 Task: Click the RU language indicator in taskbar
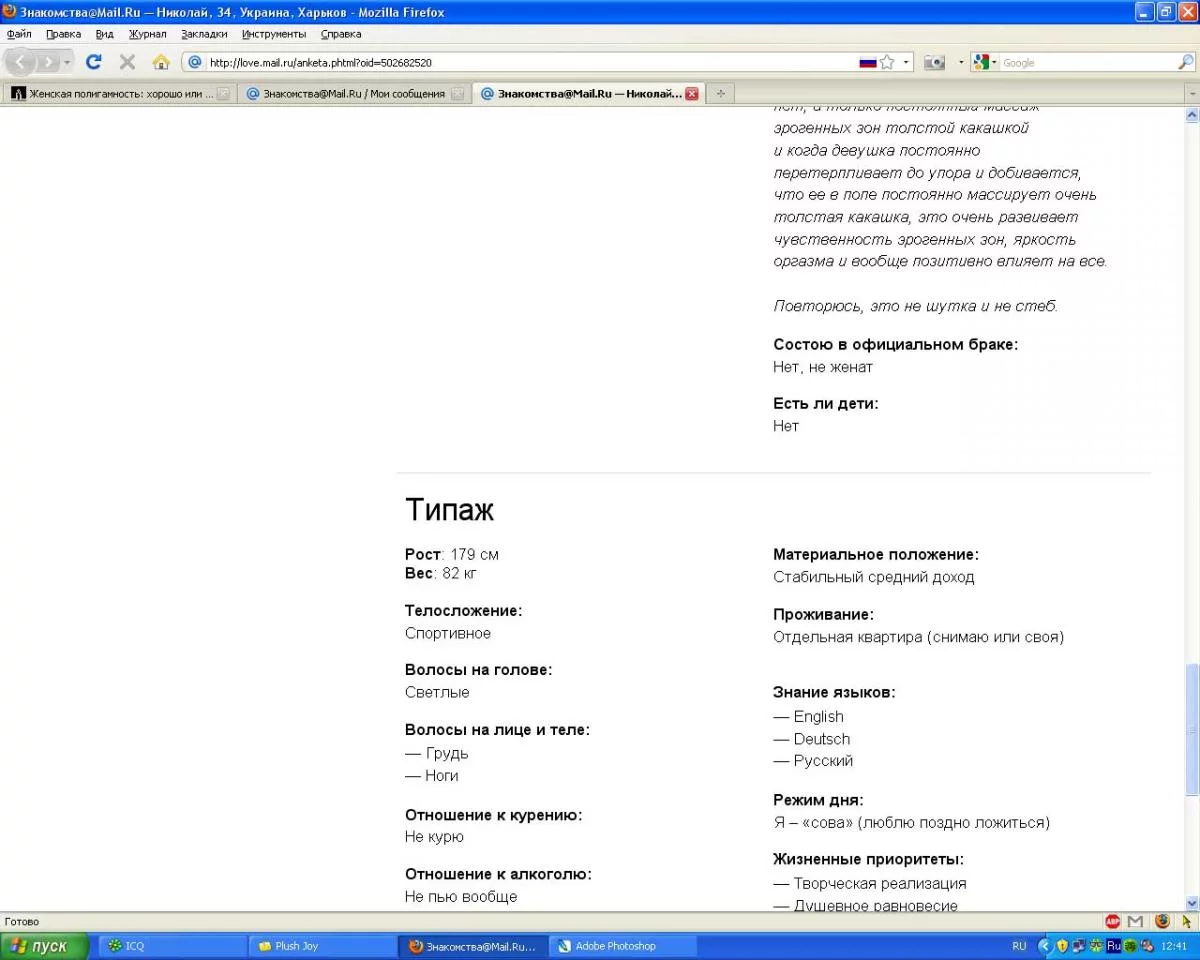click(x=1019, y=946)
